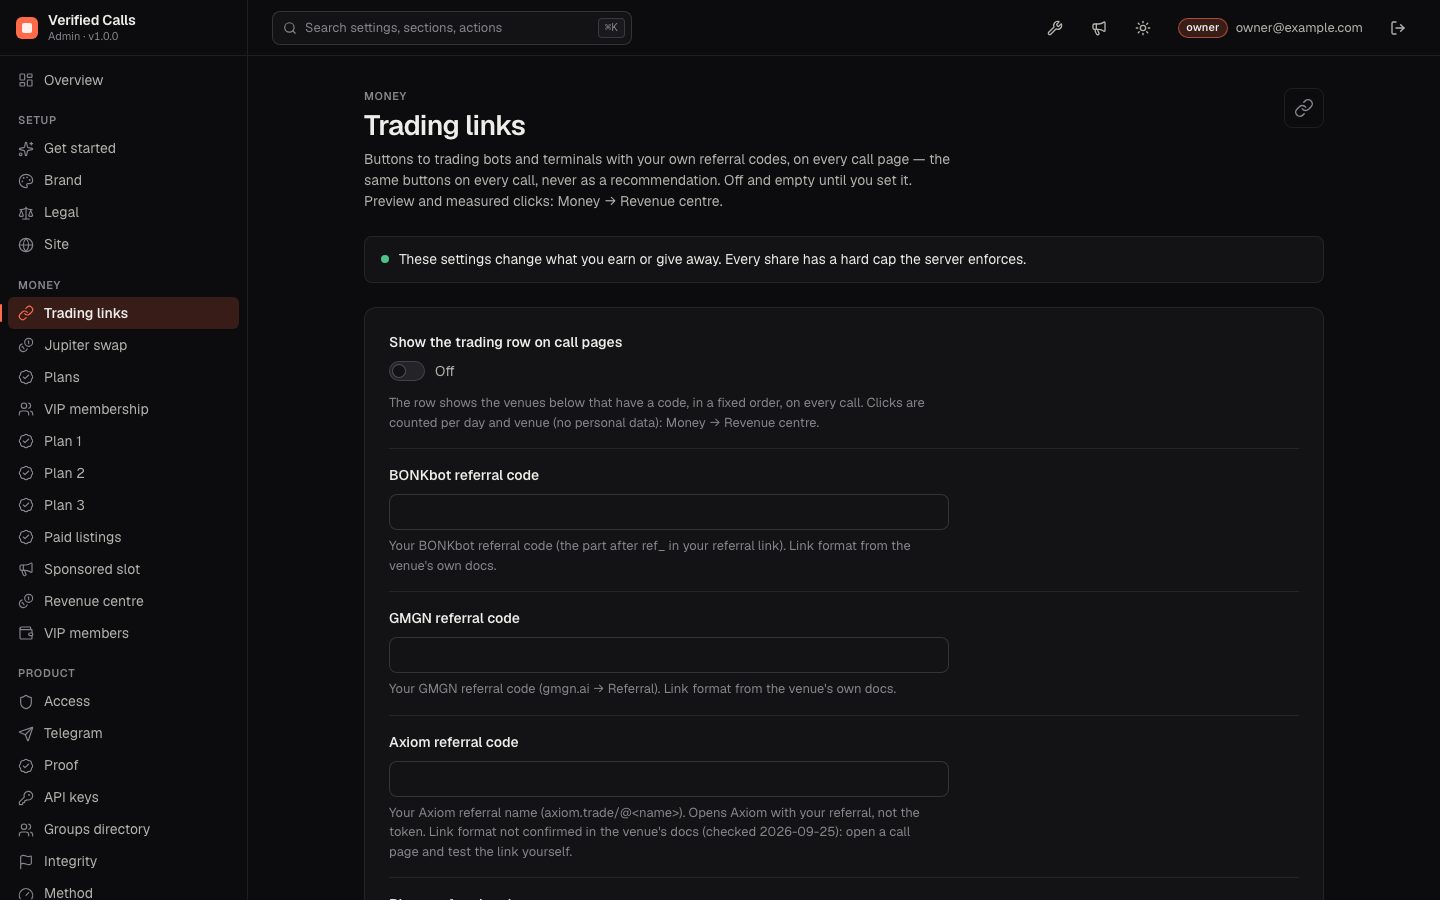Click the BONKbot referral code input
Viewport: 1440px width, 900px height.
click(x=669, y=512)
